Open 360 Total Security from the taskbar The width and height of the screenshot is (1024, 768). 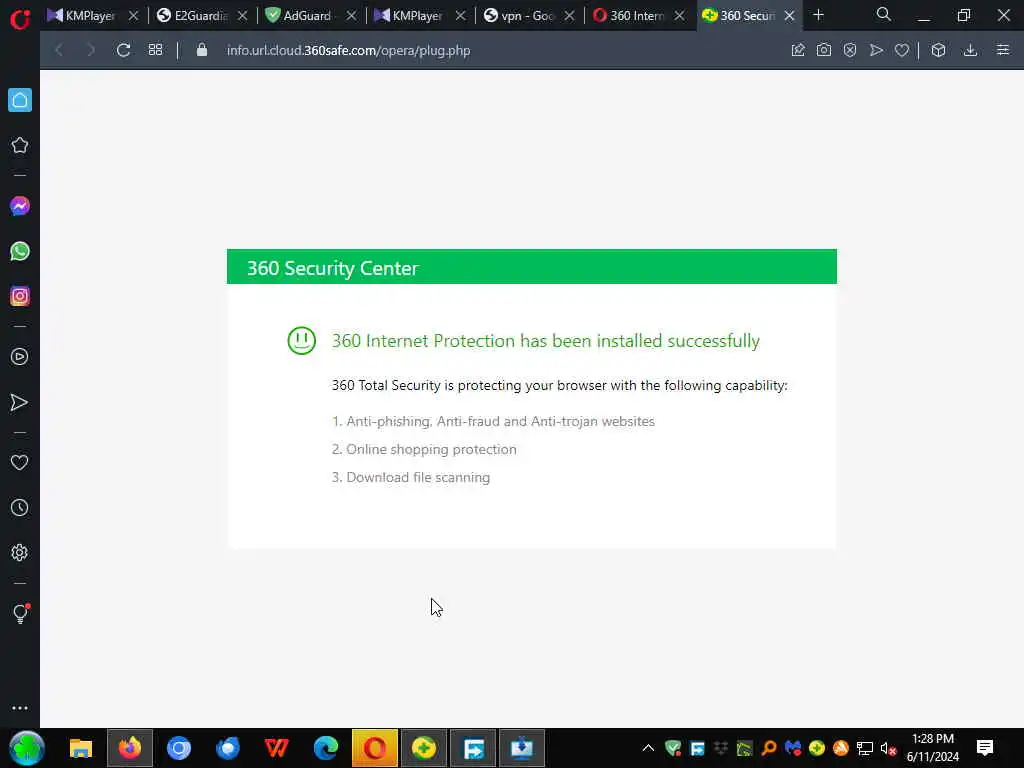point(424,748)
